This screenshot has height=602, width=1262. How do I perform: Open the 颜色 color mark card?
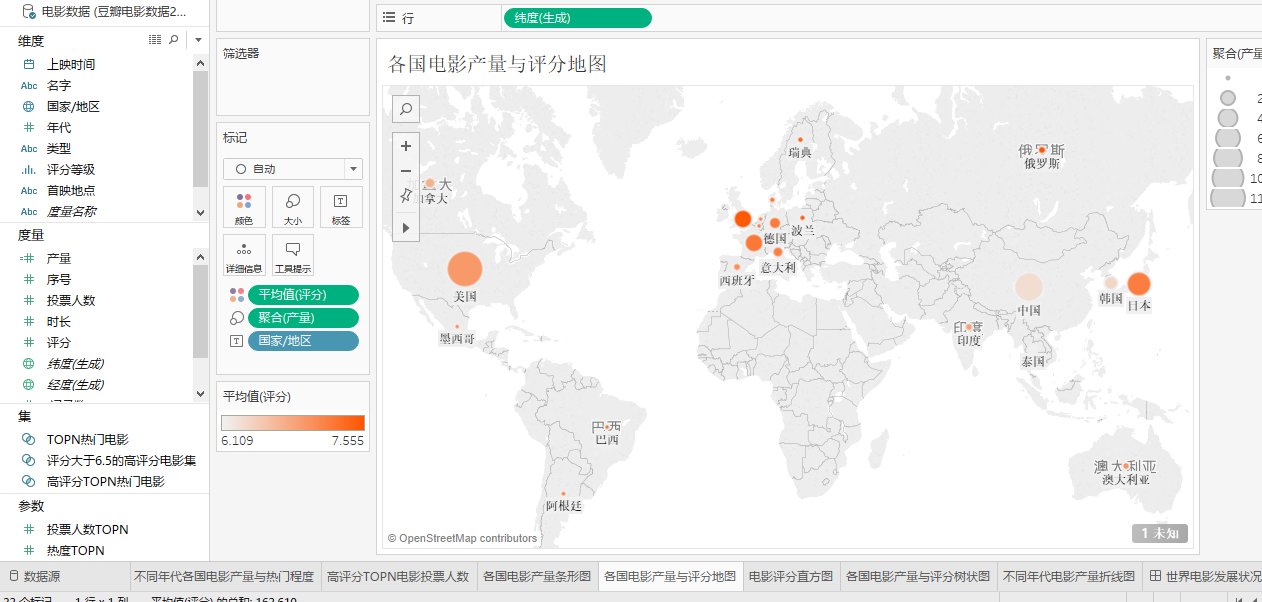tap(244, 206)
